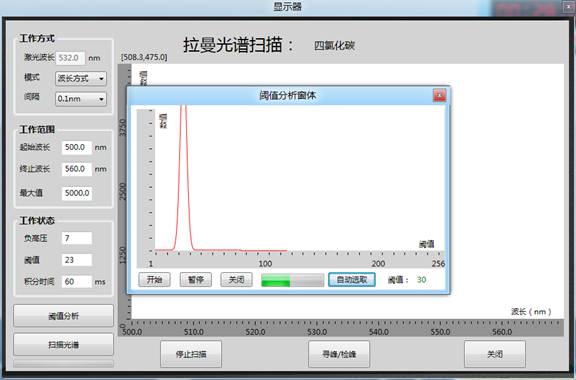Click the 阈值分析窗体 dialog title bar
576x380 pixels.
tap(288, 96)
